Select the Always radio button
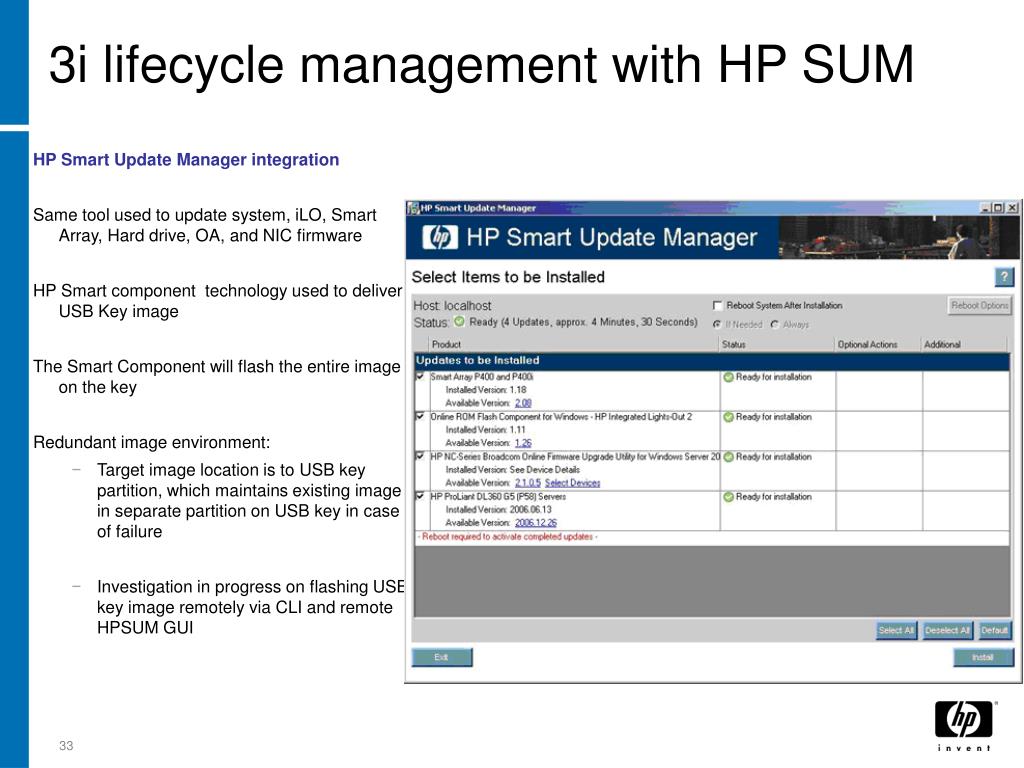The image size is (1024, 768). pyautogui.click(x=775, y=324)
